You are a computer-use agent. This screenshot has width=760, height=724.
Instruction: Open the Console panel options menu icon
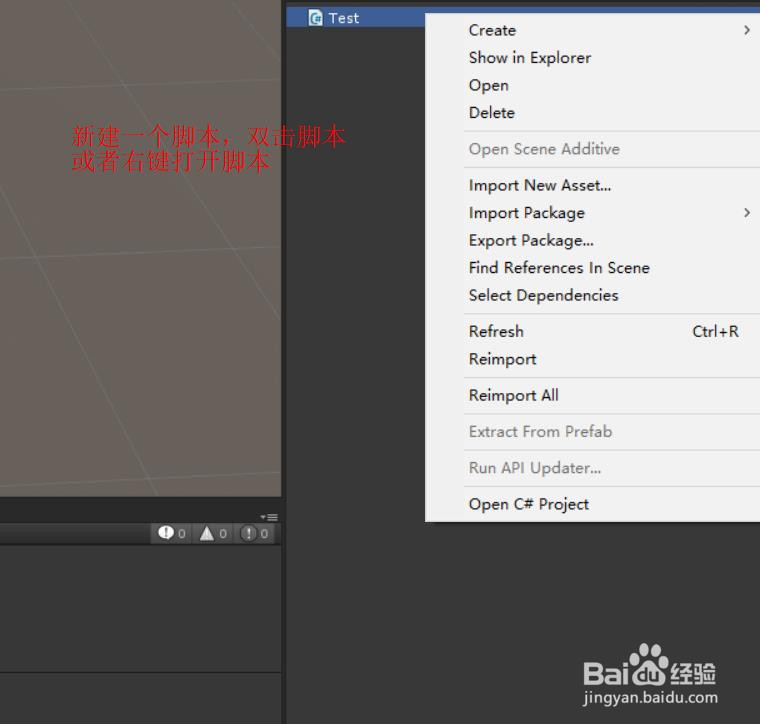tap(269, 517)
